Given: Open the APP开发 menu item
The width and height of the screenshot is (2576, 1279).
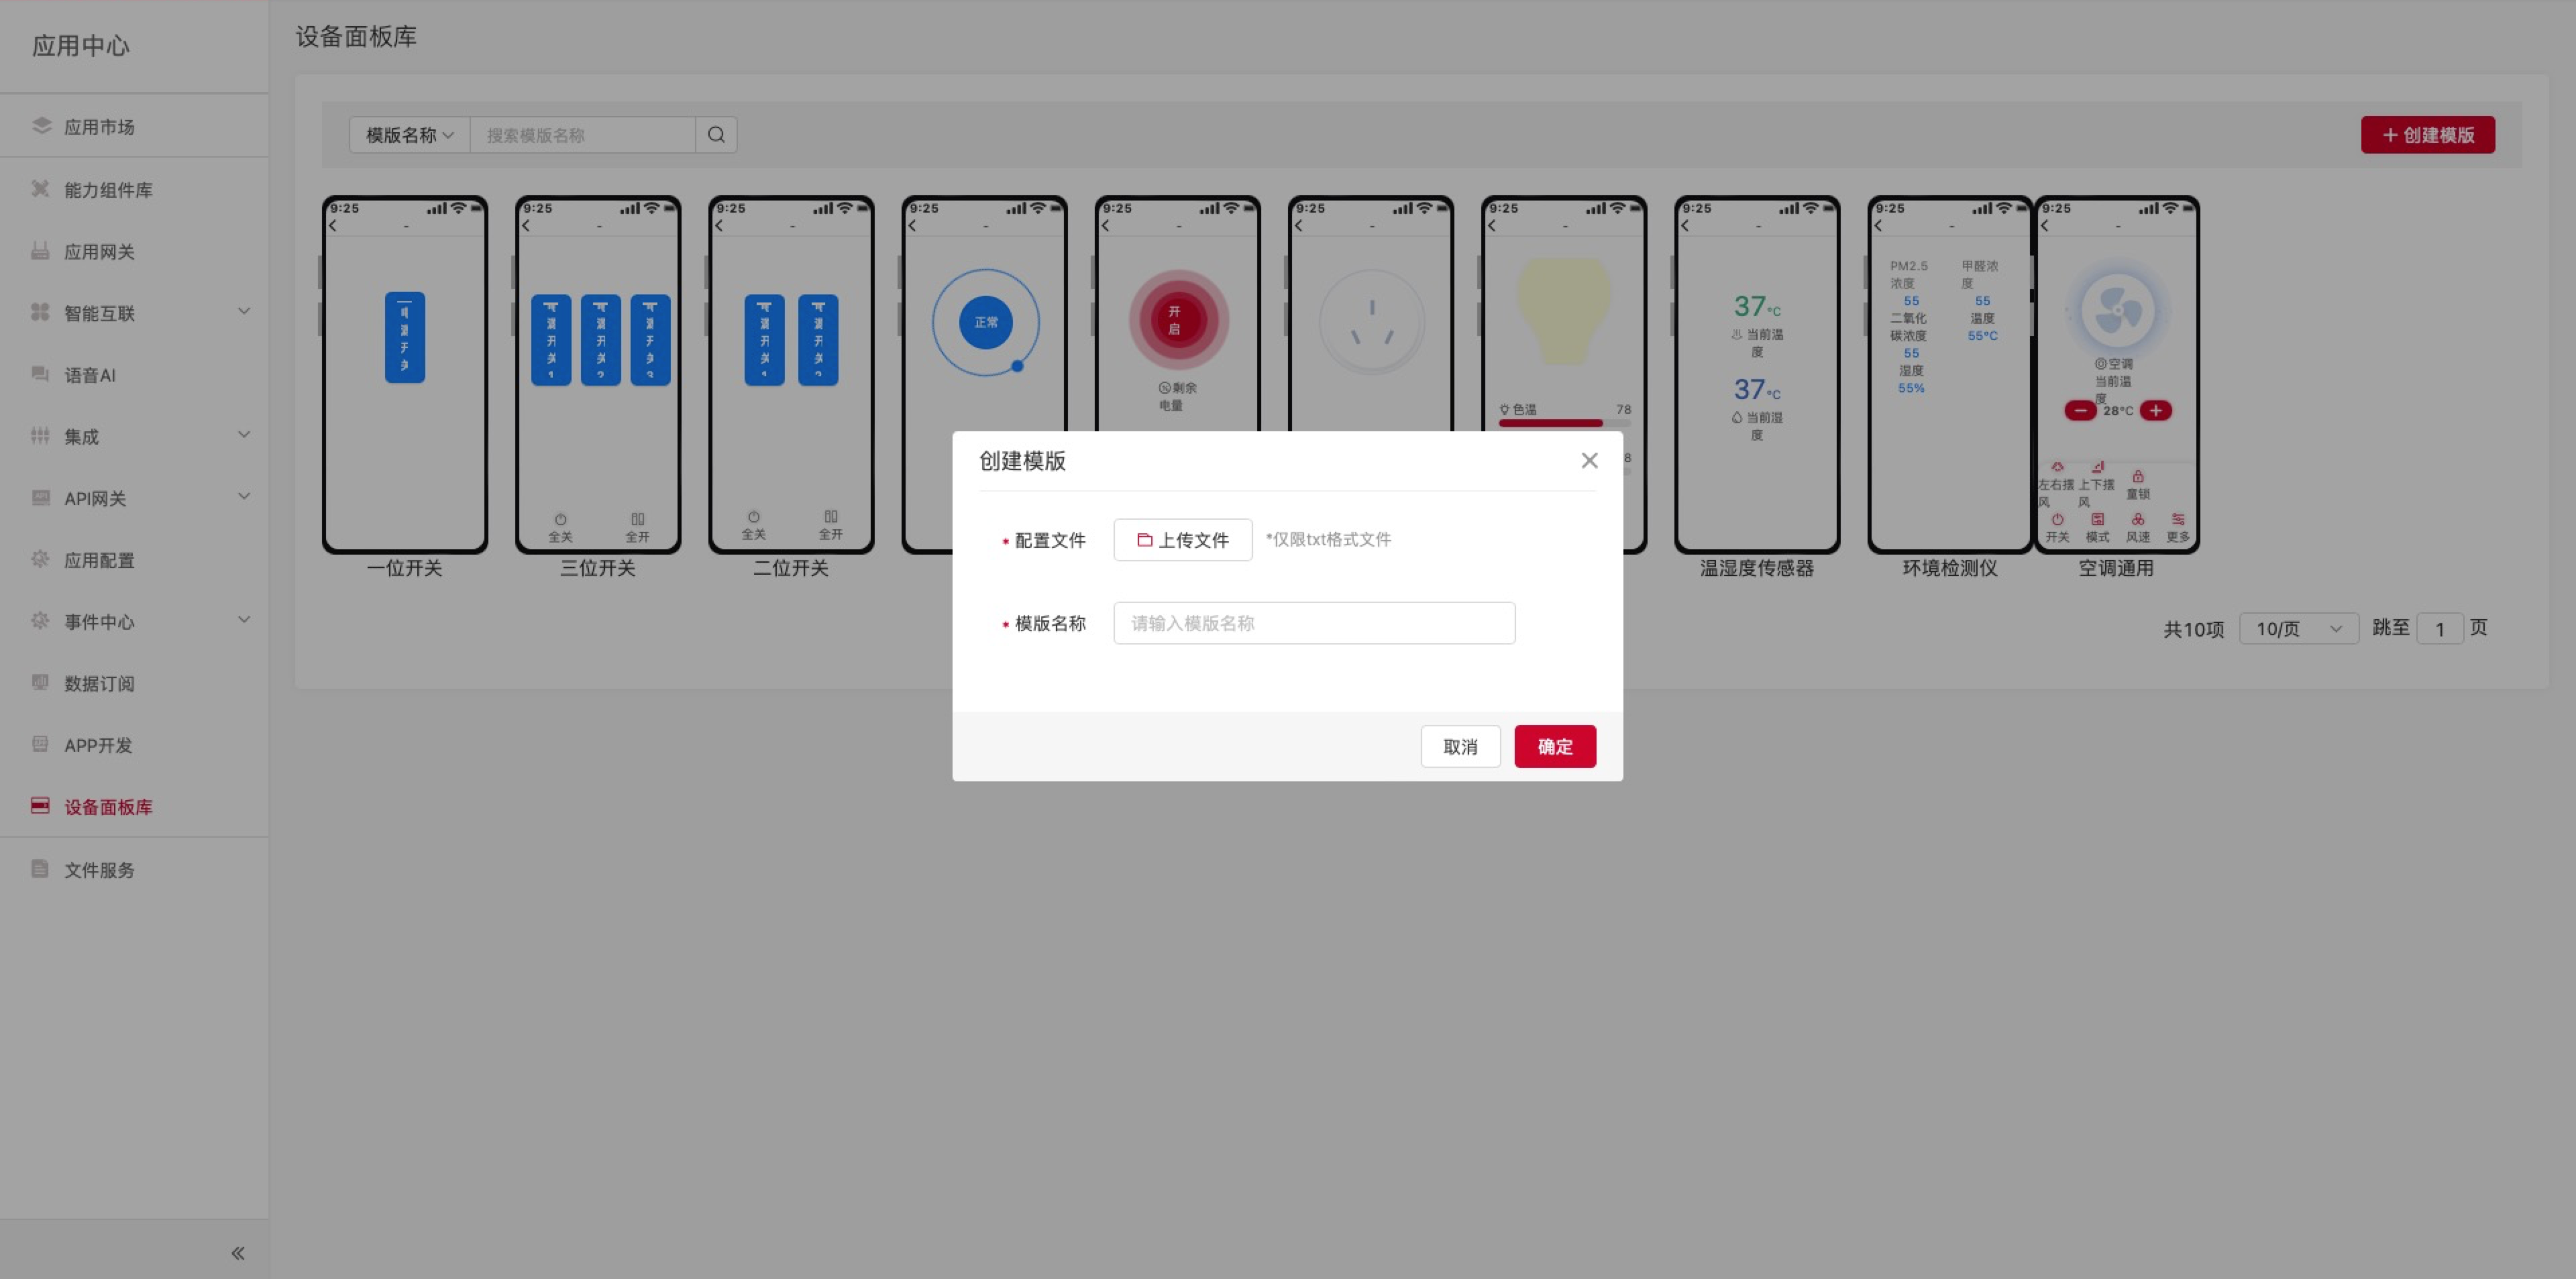Looking at the screenshot, I should click(98, 745).
